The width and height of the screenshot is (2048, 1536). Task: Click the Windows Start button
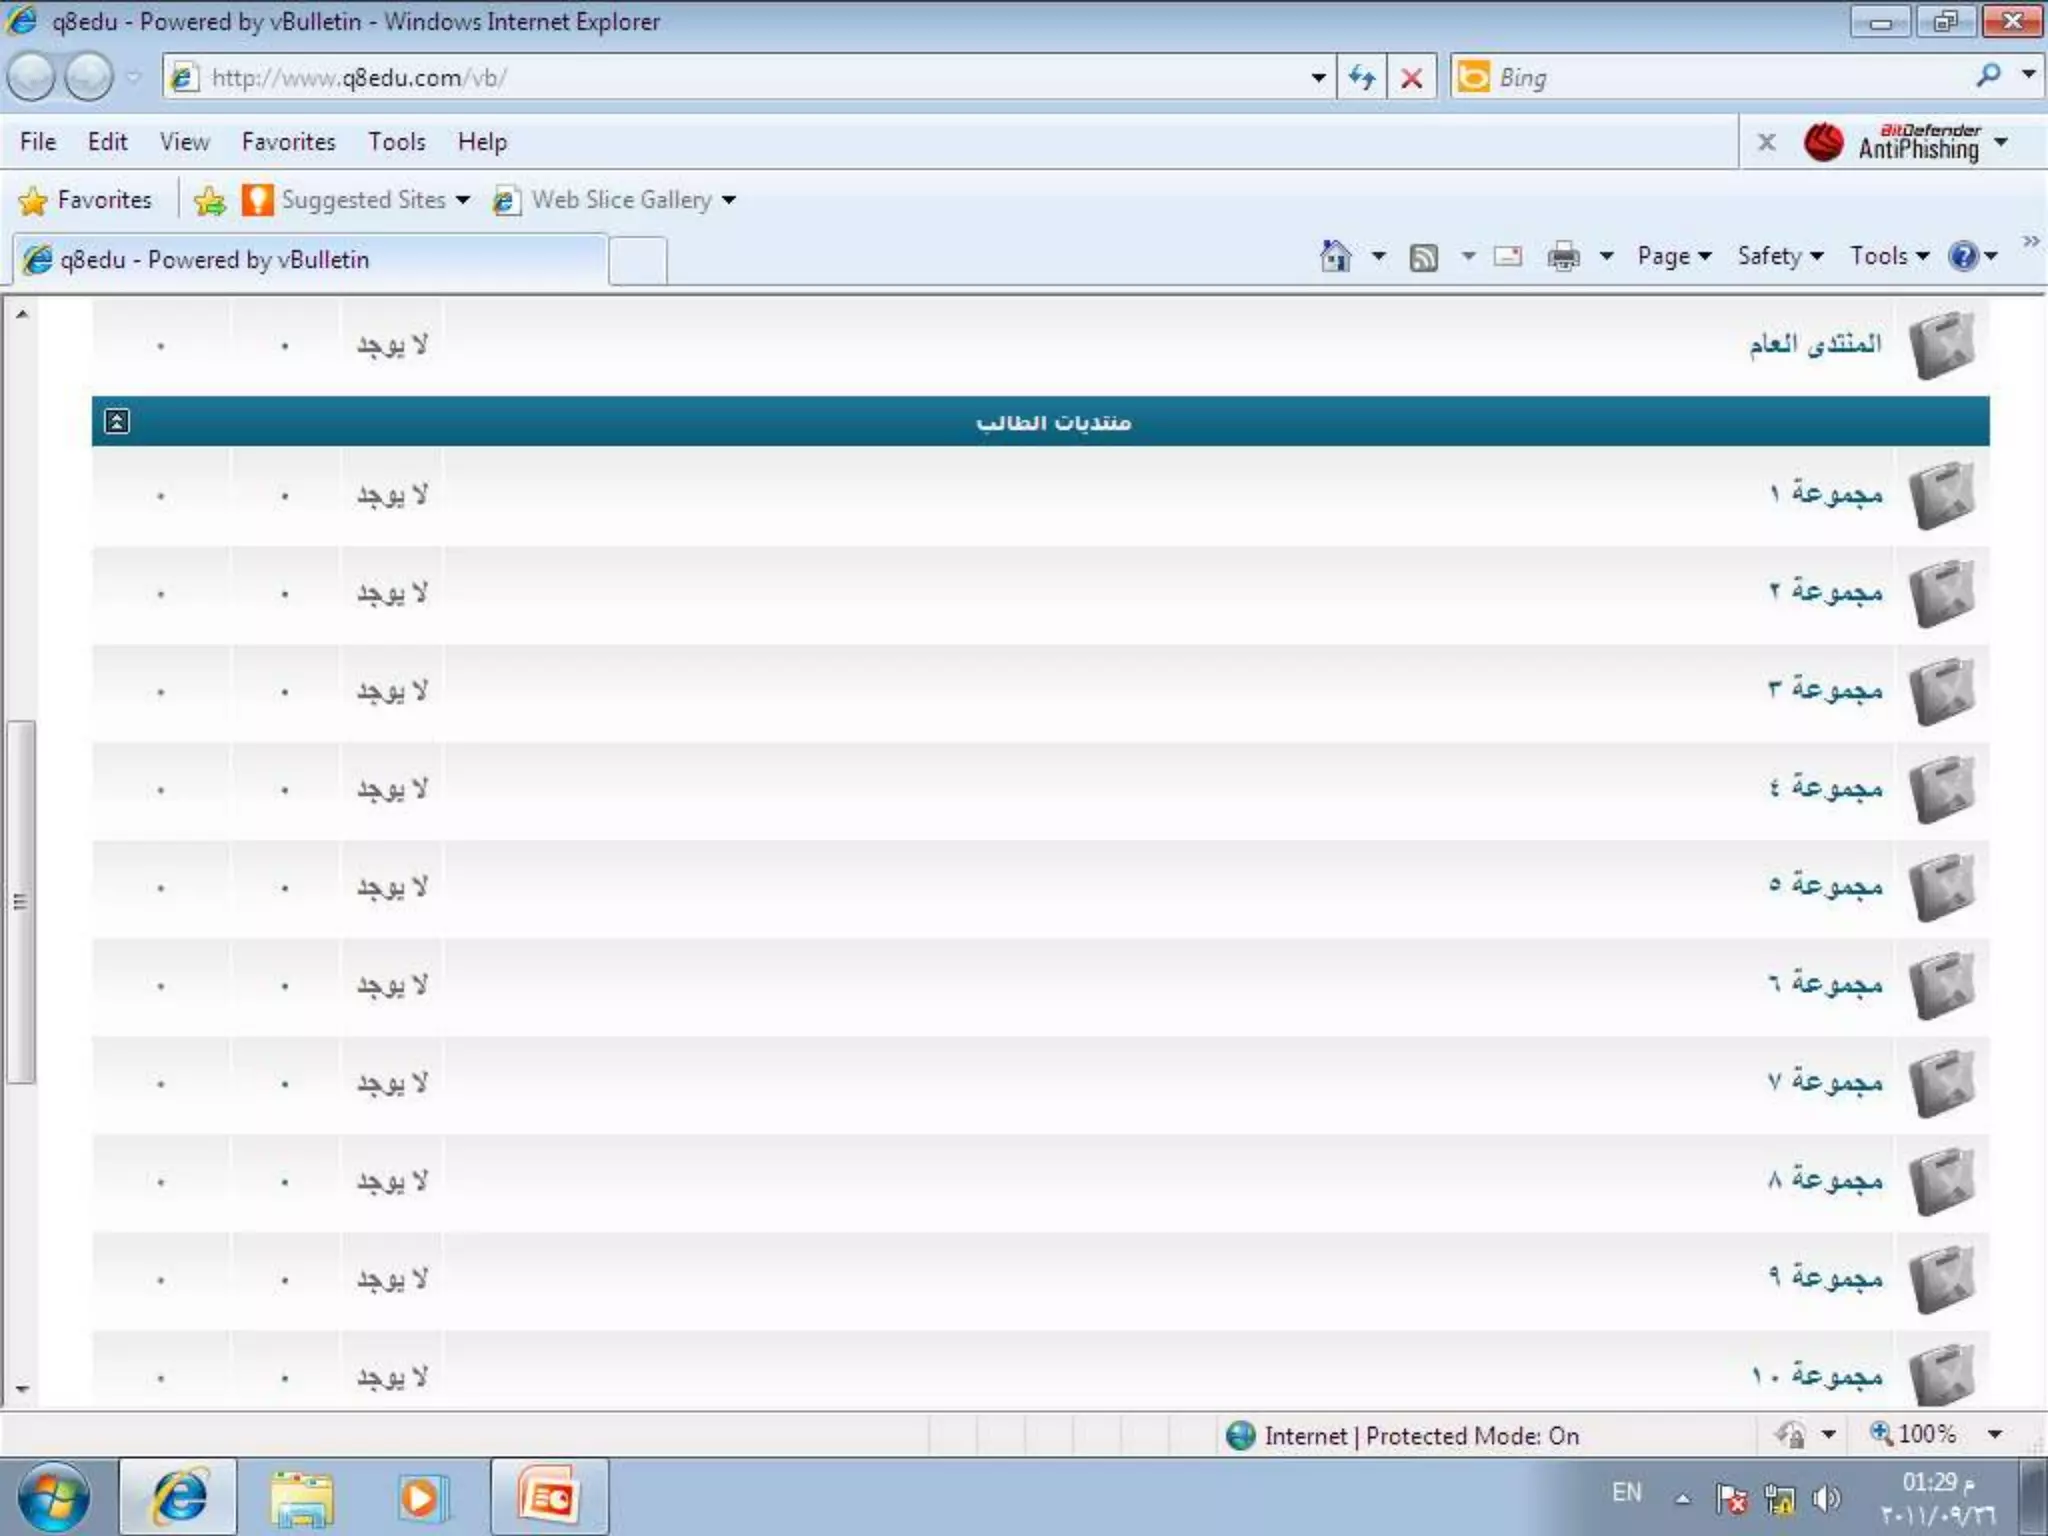pos(54,1497)
